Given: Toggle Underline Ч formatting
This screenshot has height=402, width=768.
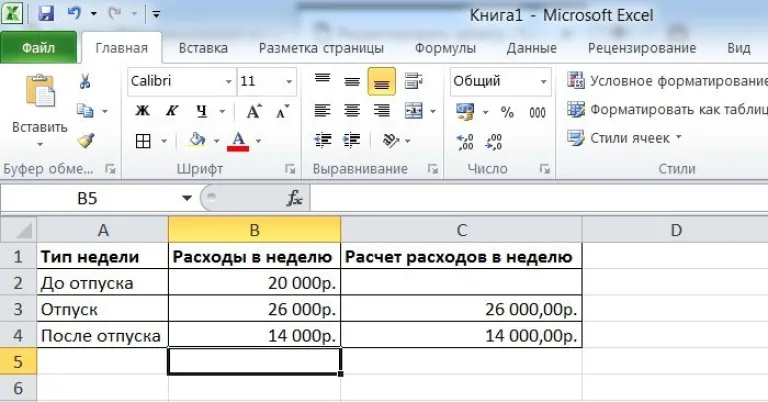Looking at the screenshot, I should tap(202, 111).
